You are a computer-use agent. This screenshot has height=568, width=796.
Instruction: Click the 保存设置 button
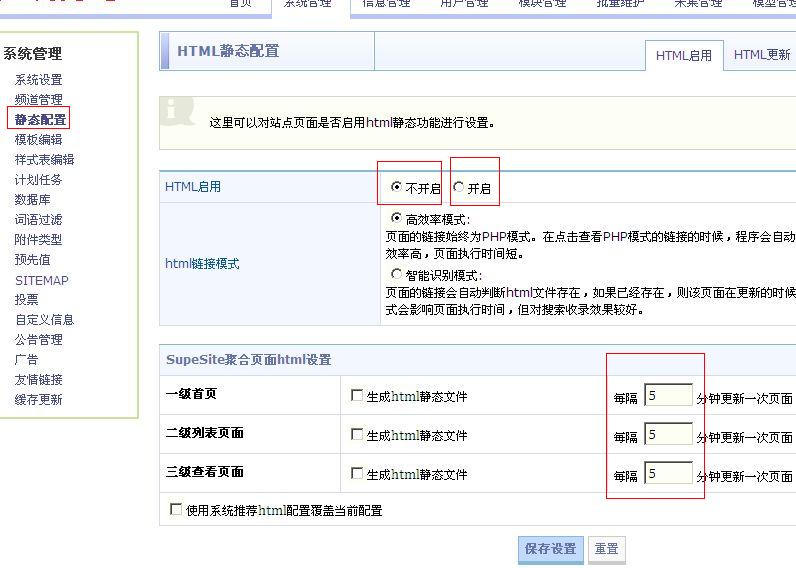(x=551, y=549)
